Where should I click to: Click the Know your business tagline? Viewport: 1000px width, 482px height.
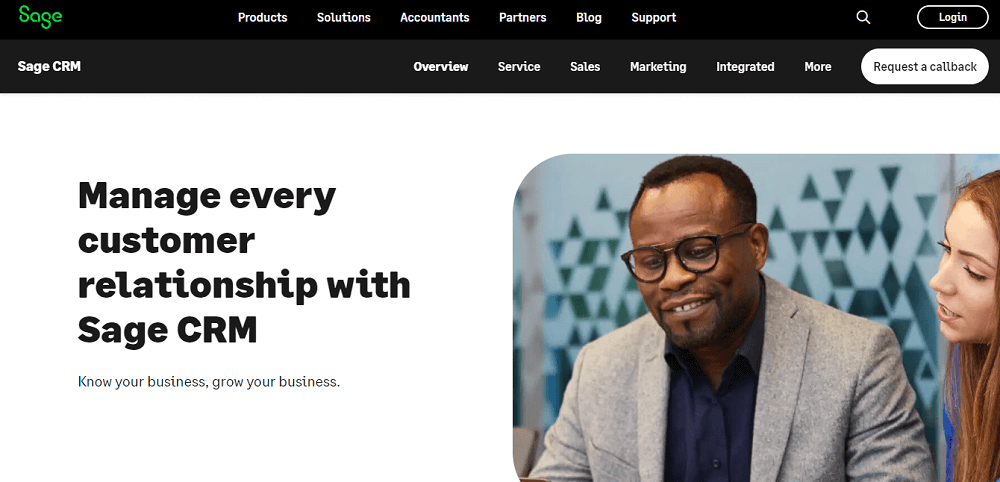(x=209, y=382)
